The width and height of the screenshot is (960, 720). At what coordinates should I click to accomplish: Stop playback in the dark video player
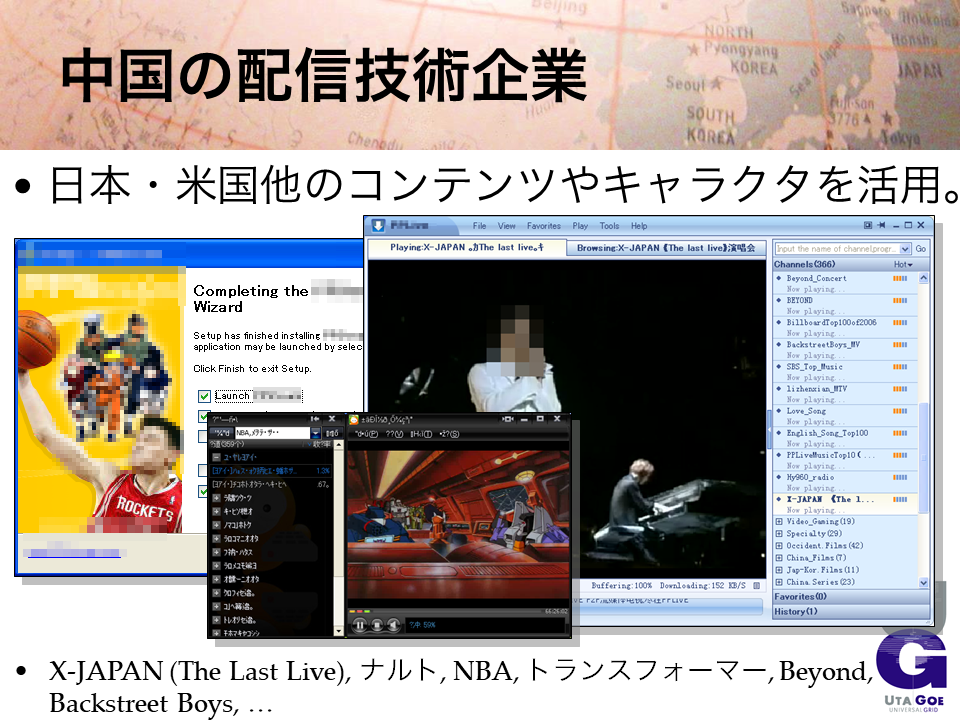pyautogui.click(x=377, y=625)
